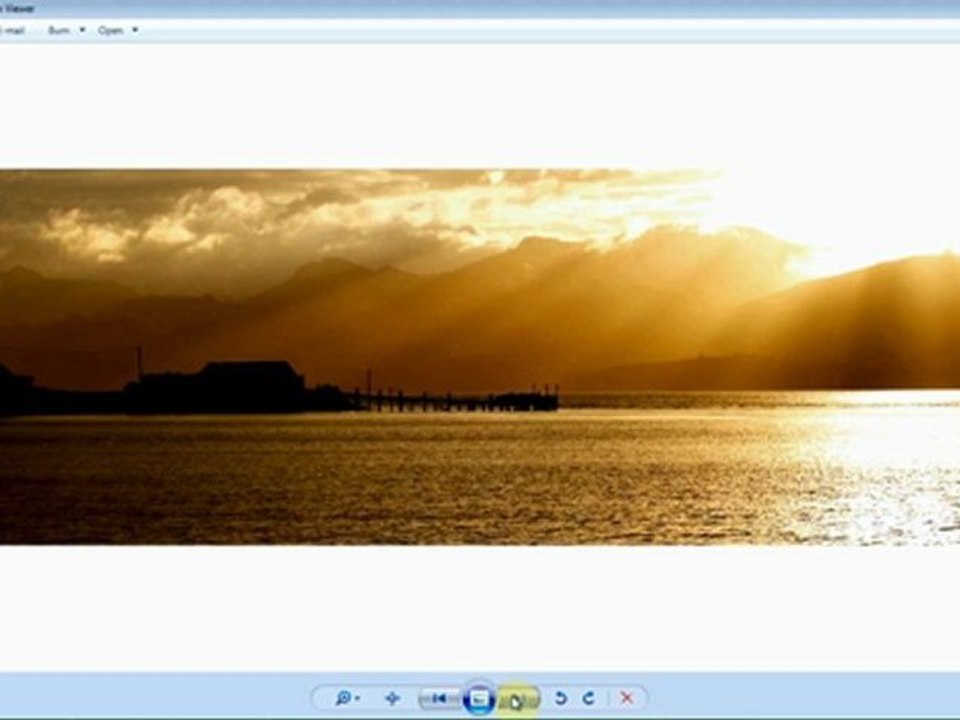Click the sunset landscape photo
Viewport: 960px width, 720px height.
(480, 357)
